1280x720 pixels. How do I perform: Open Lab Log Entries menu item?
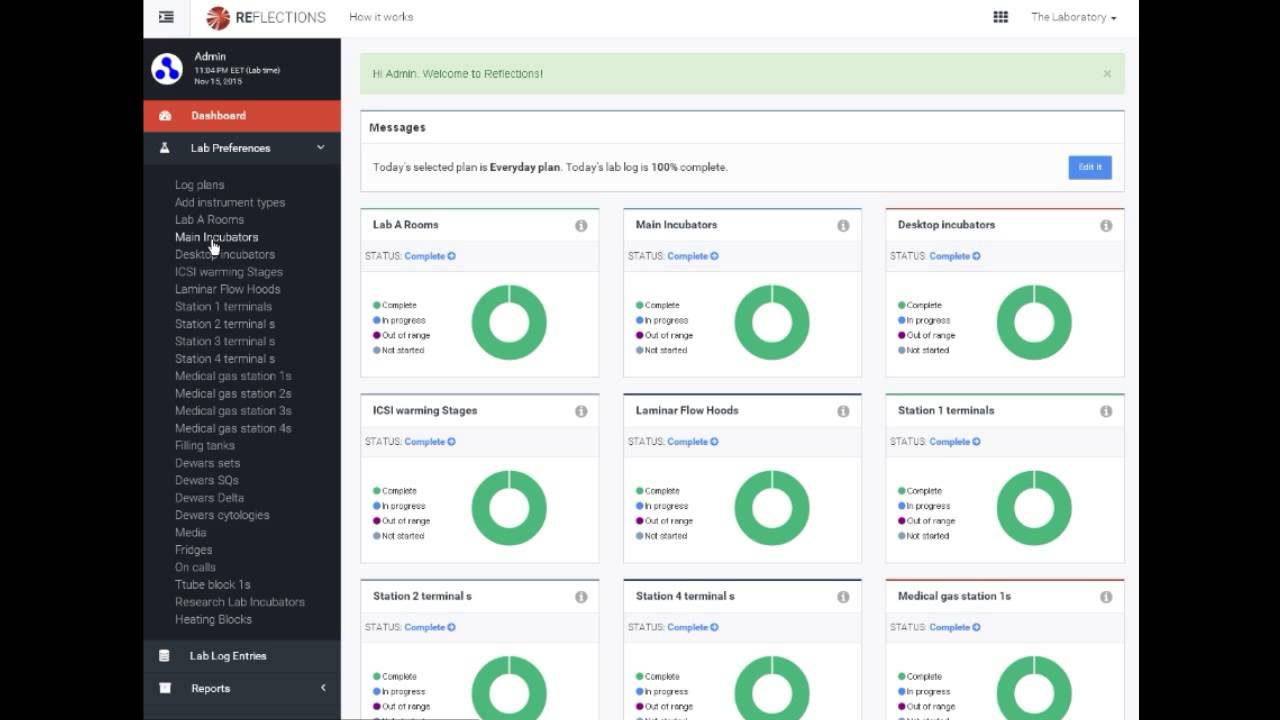click(x=242, y=656)
